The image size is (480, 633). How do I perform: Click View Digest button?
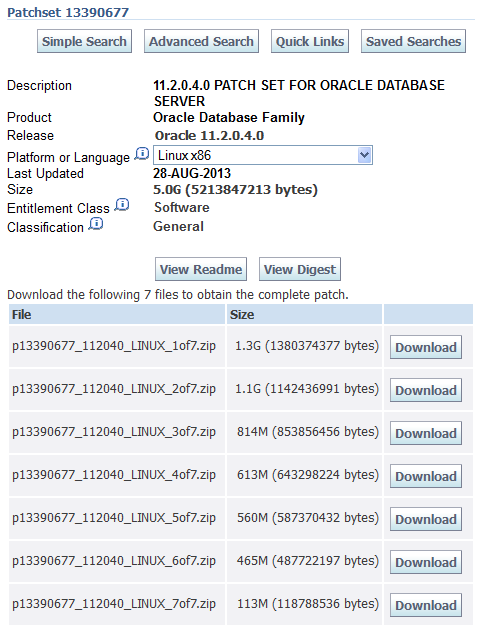point(300,269)
